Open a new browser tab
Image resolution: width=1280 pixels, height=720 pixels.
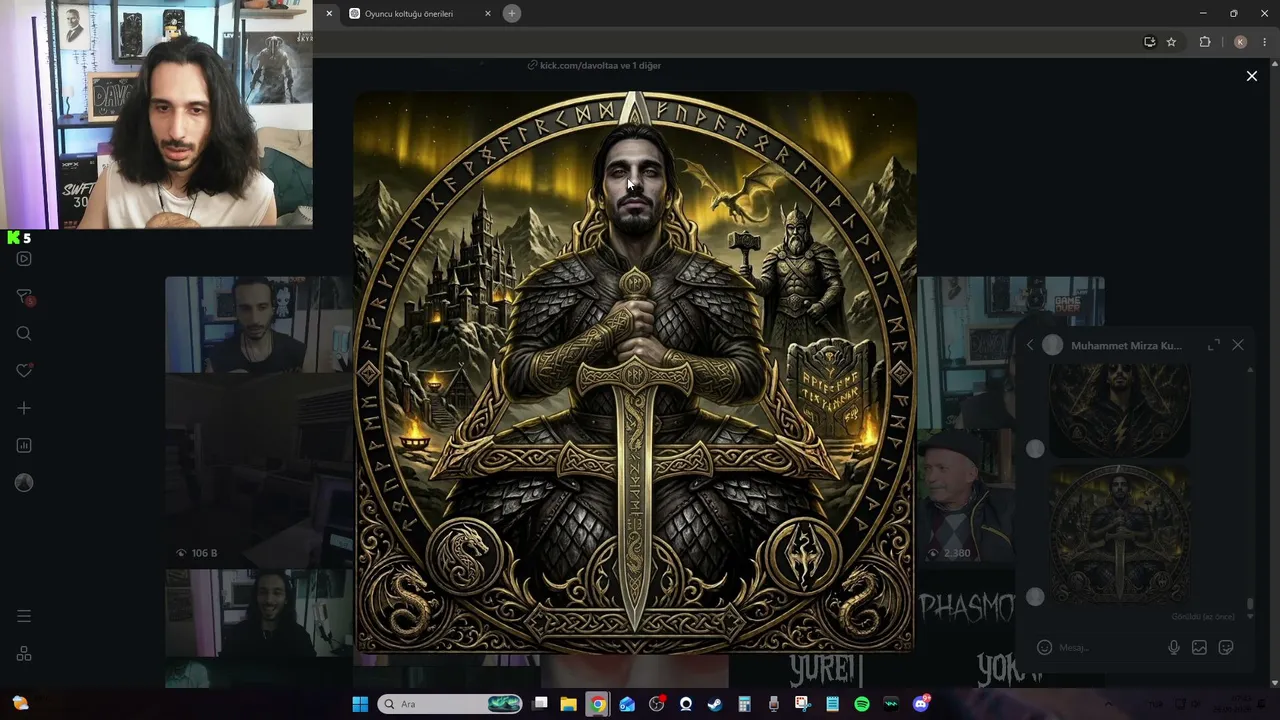click(512, 13)
